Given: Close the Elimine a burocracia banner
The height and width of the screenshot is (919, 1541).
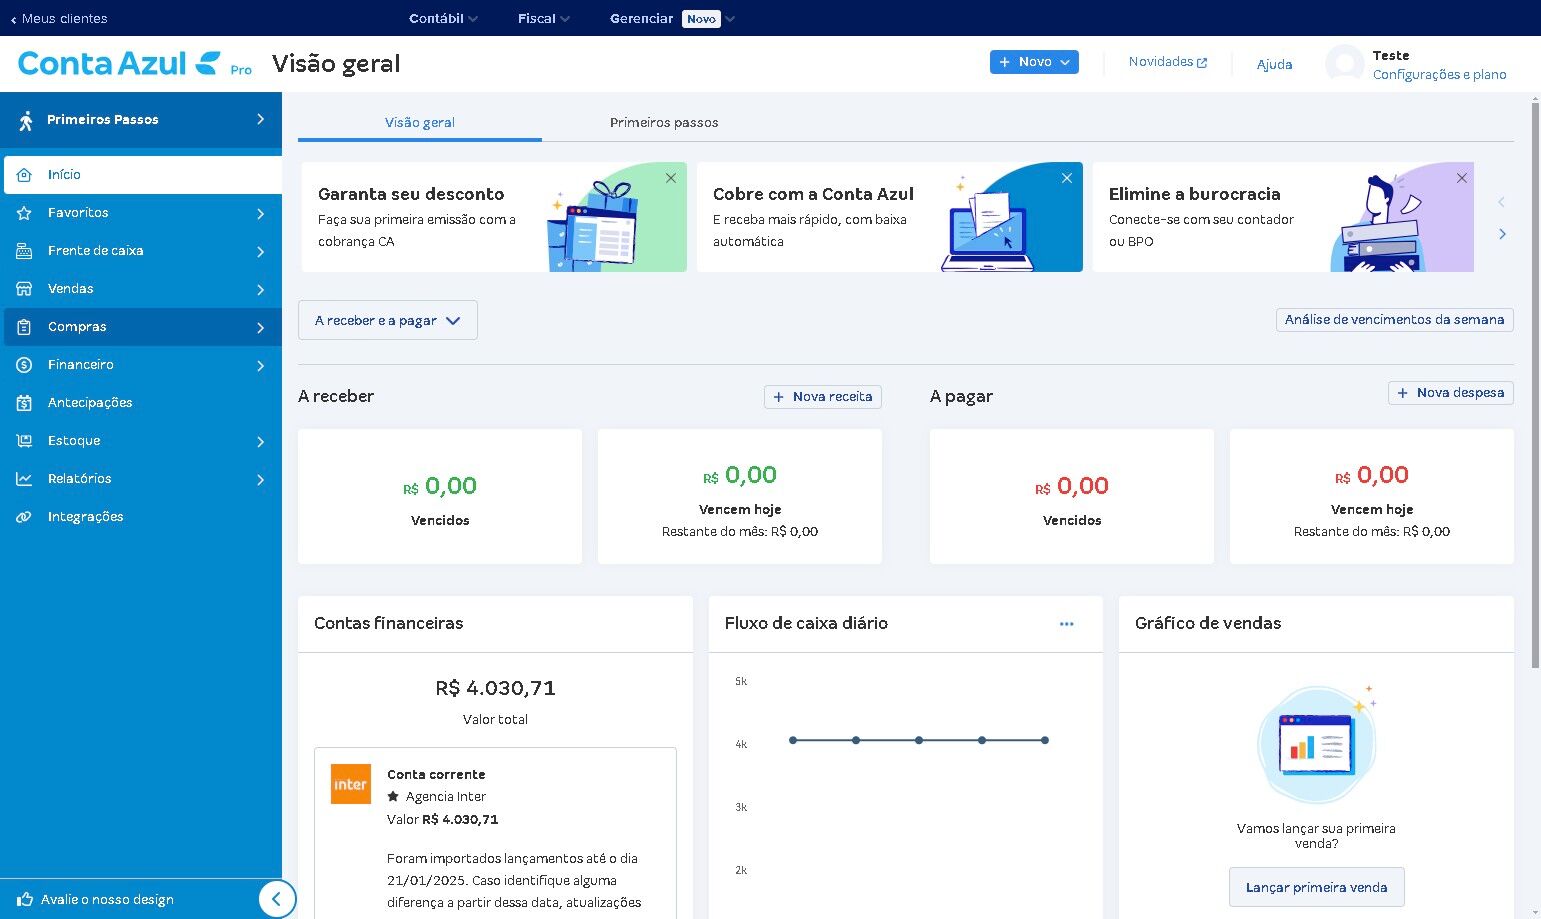Looking at the screenshot, I should [1462, 178].
